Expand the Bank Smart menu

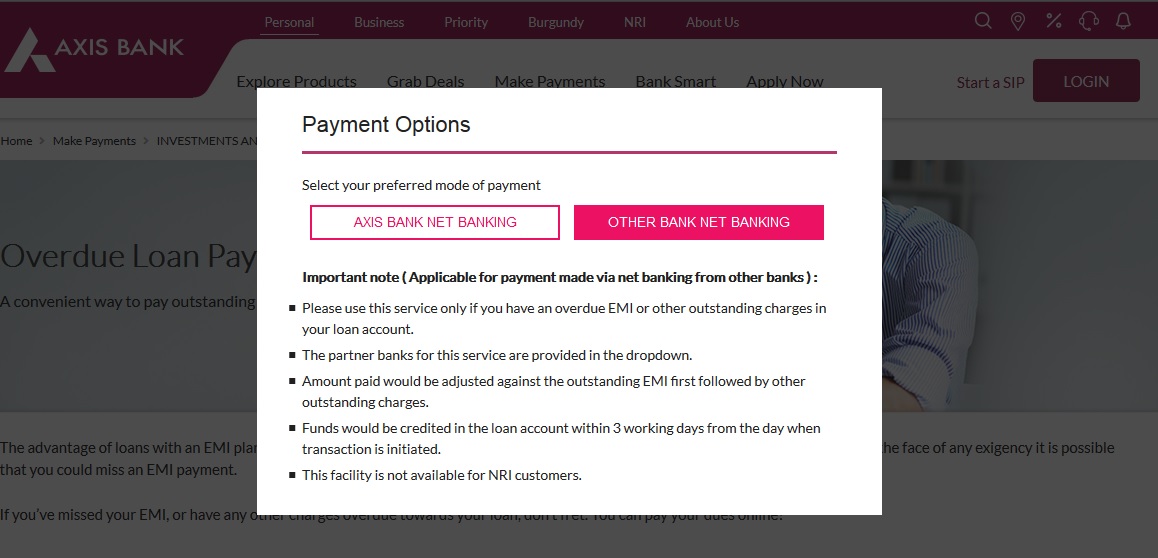pos(675,81)
